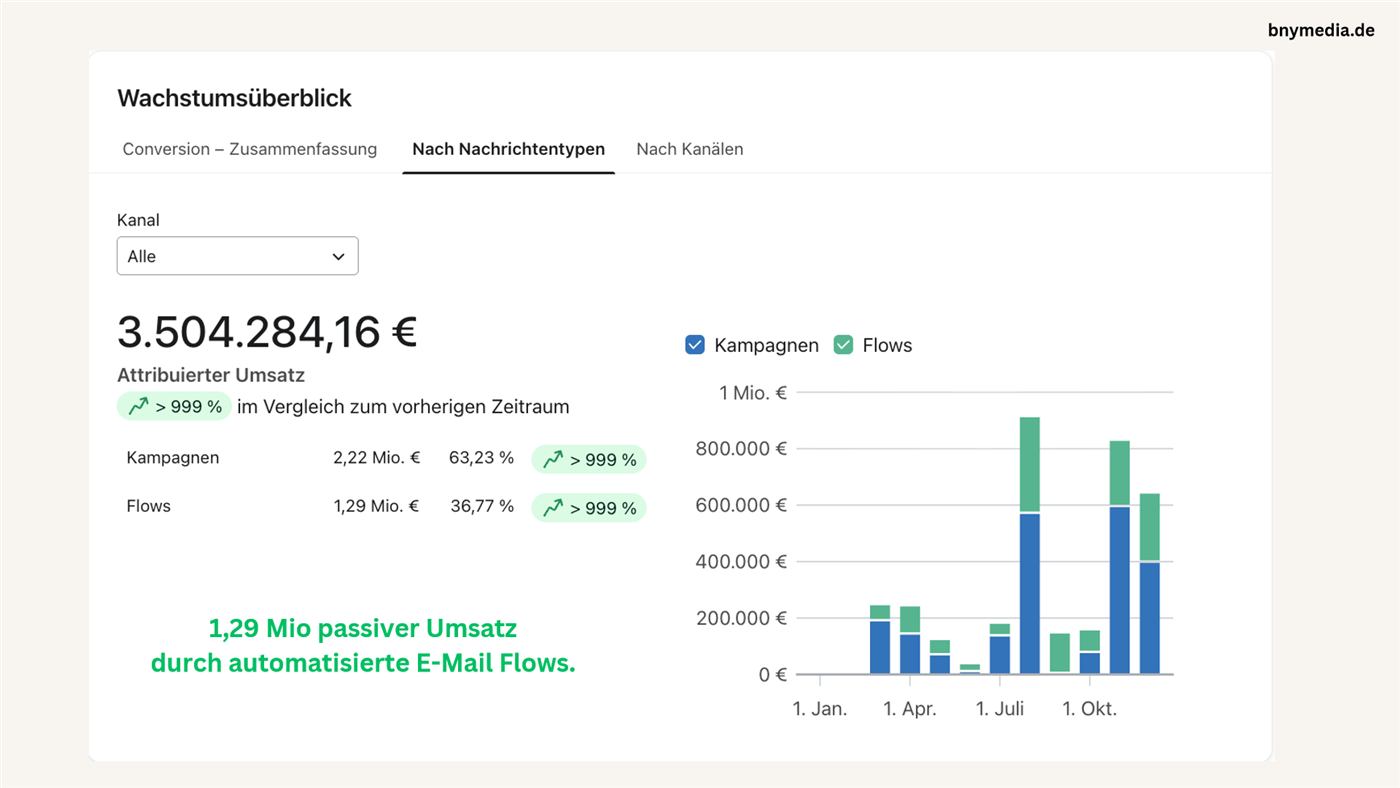Click the 63,23 % share value
This screenshot has width=1400, height=788.
pos(482,458)
